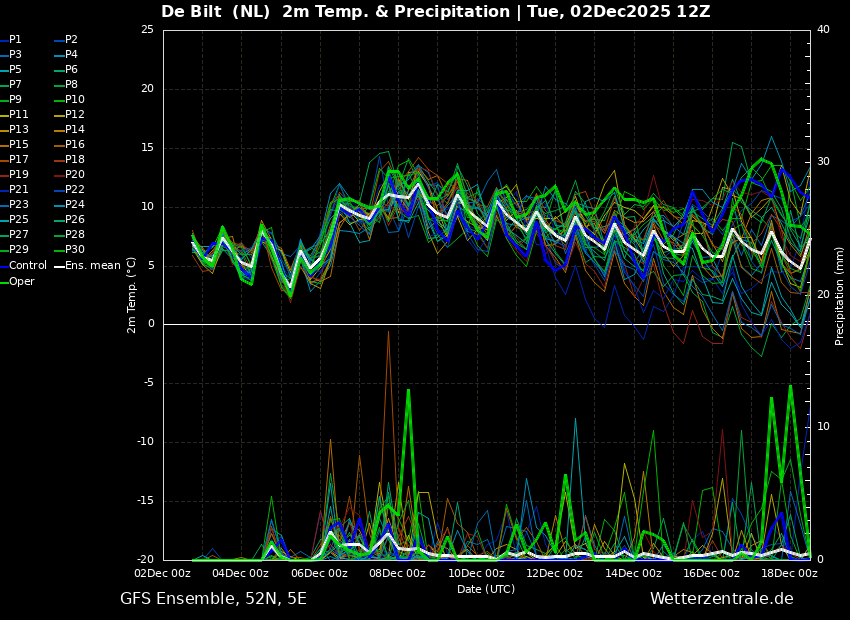Screen dimensions: 850x620
Task: Click the Control run legend entry
Action: (x=27, y=266)
